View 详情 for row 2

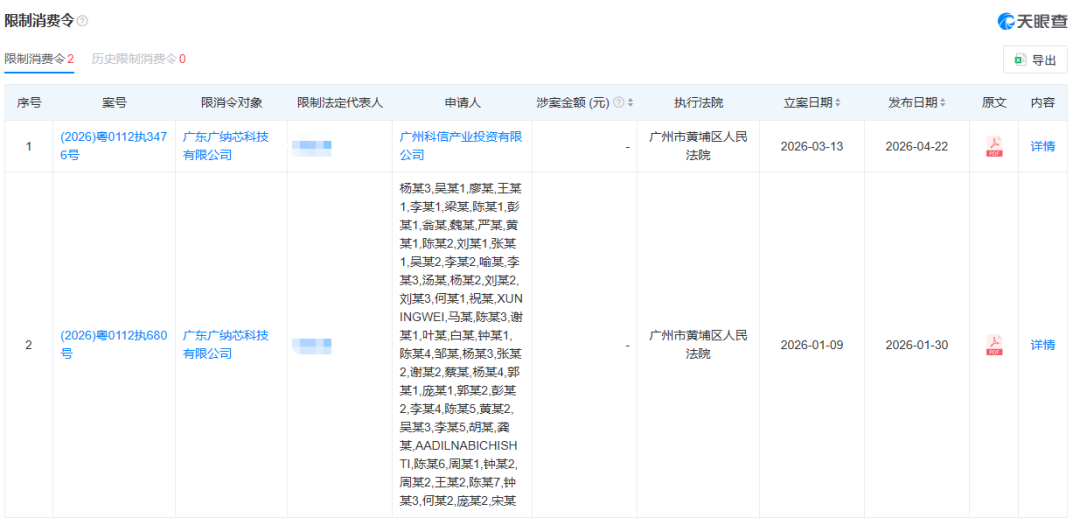1042,345
